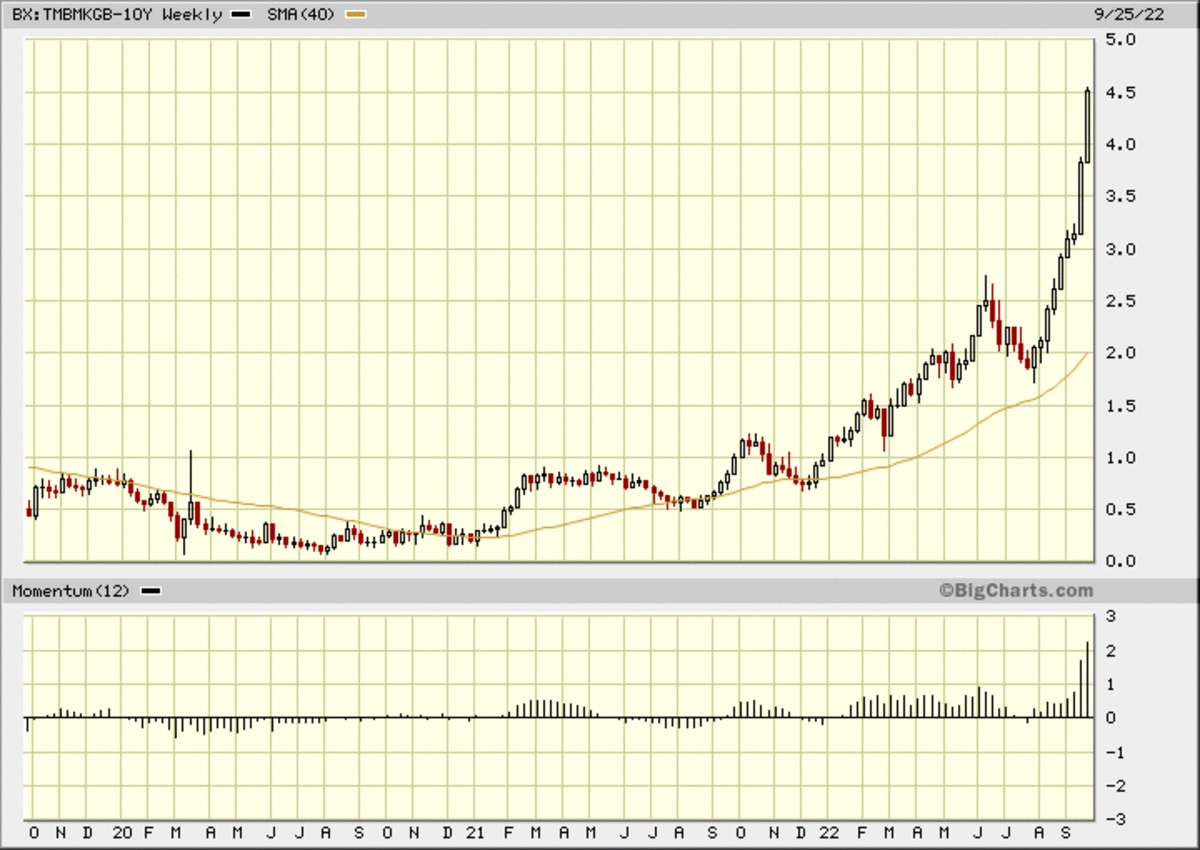This screenshot has width=1200, height=850.
Task: Select the BX:TMBMKGB-10Y Weekly chart title
Action: tap(117, 15)
